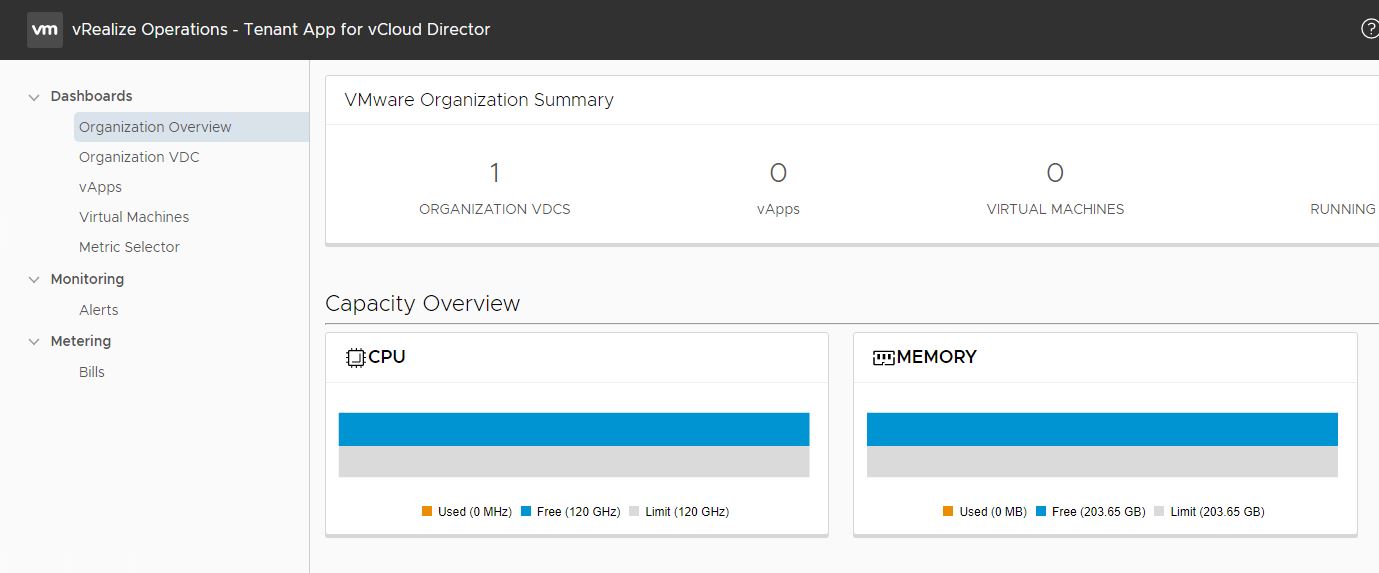Screen dimensions: 1379x573
Task: Collapse the Dashboards section chevron
Action: 34,97
